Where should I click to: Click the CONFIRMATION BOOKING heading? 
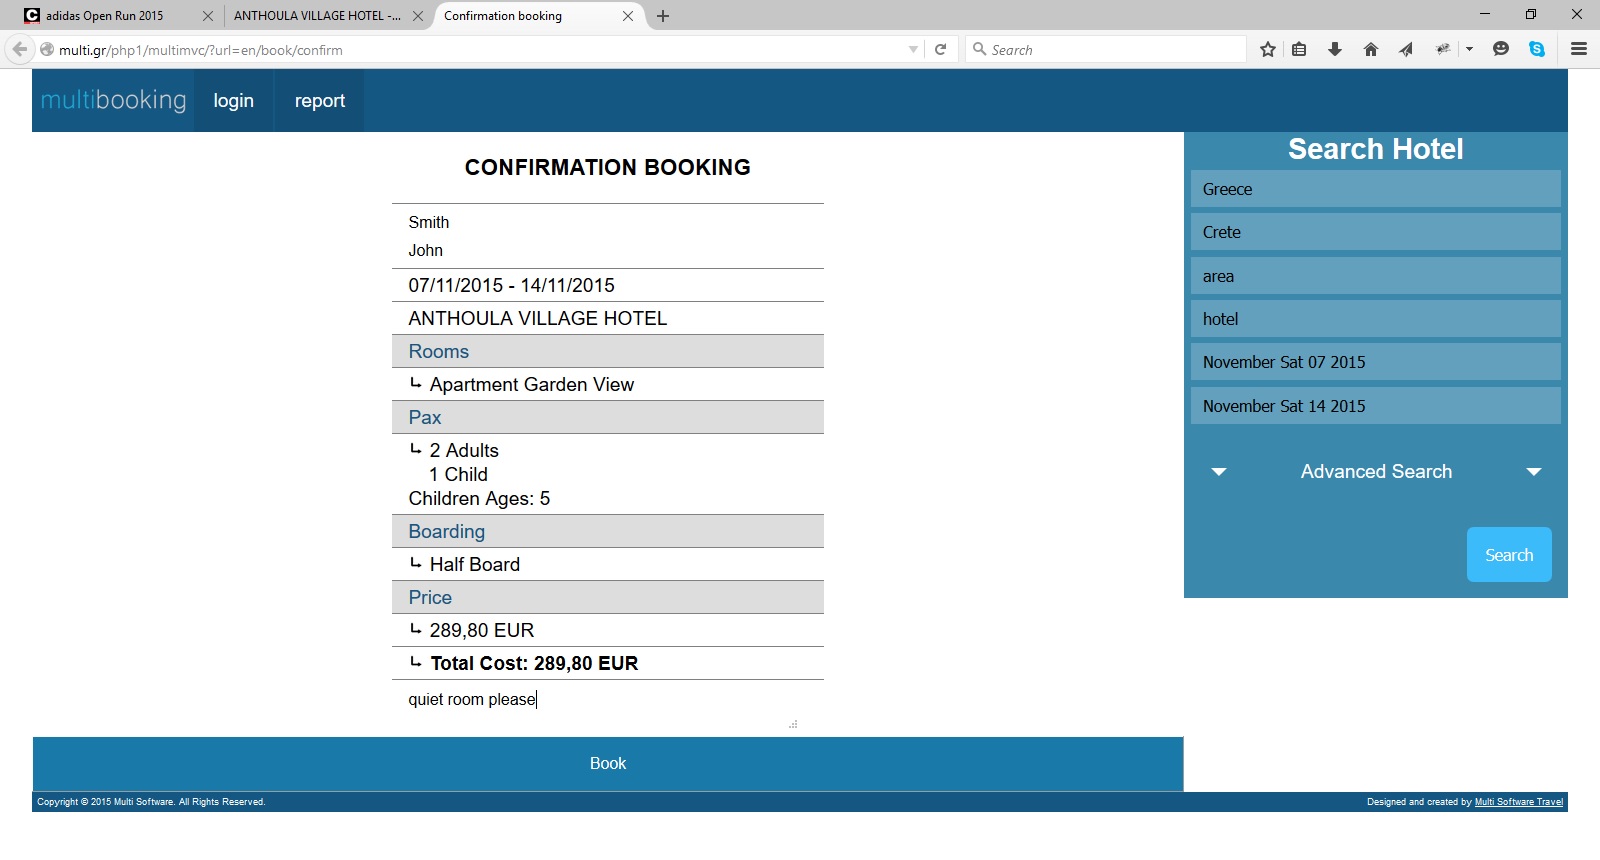pyautogui.click(x=608, y=167)
